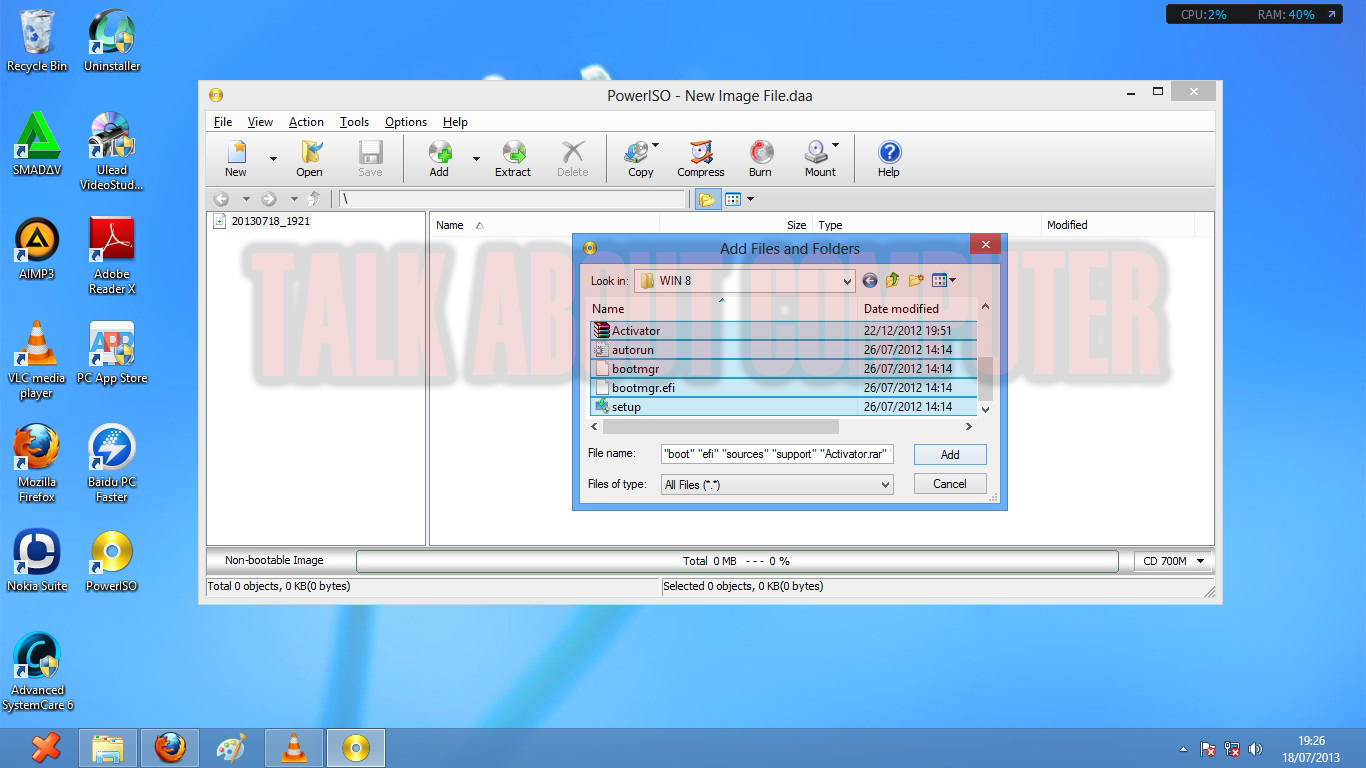
Task: Click the Non-bootable Image status label
Action: point(274,561)
